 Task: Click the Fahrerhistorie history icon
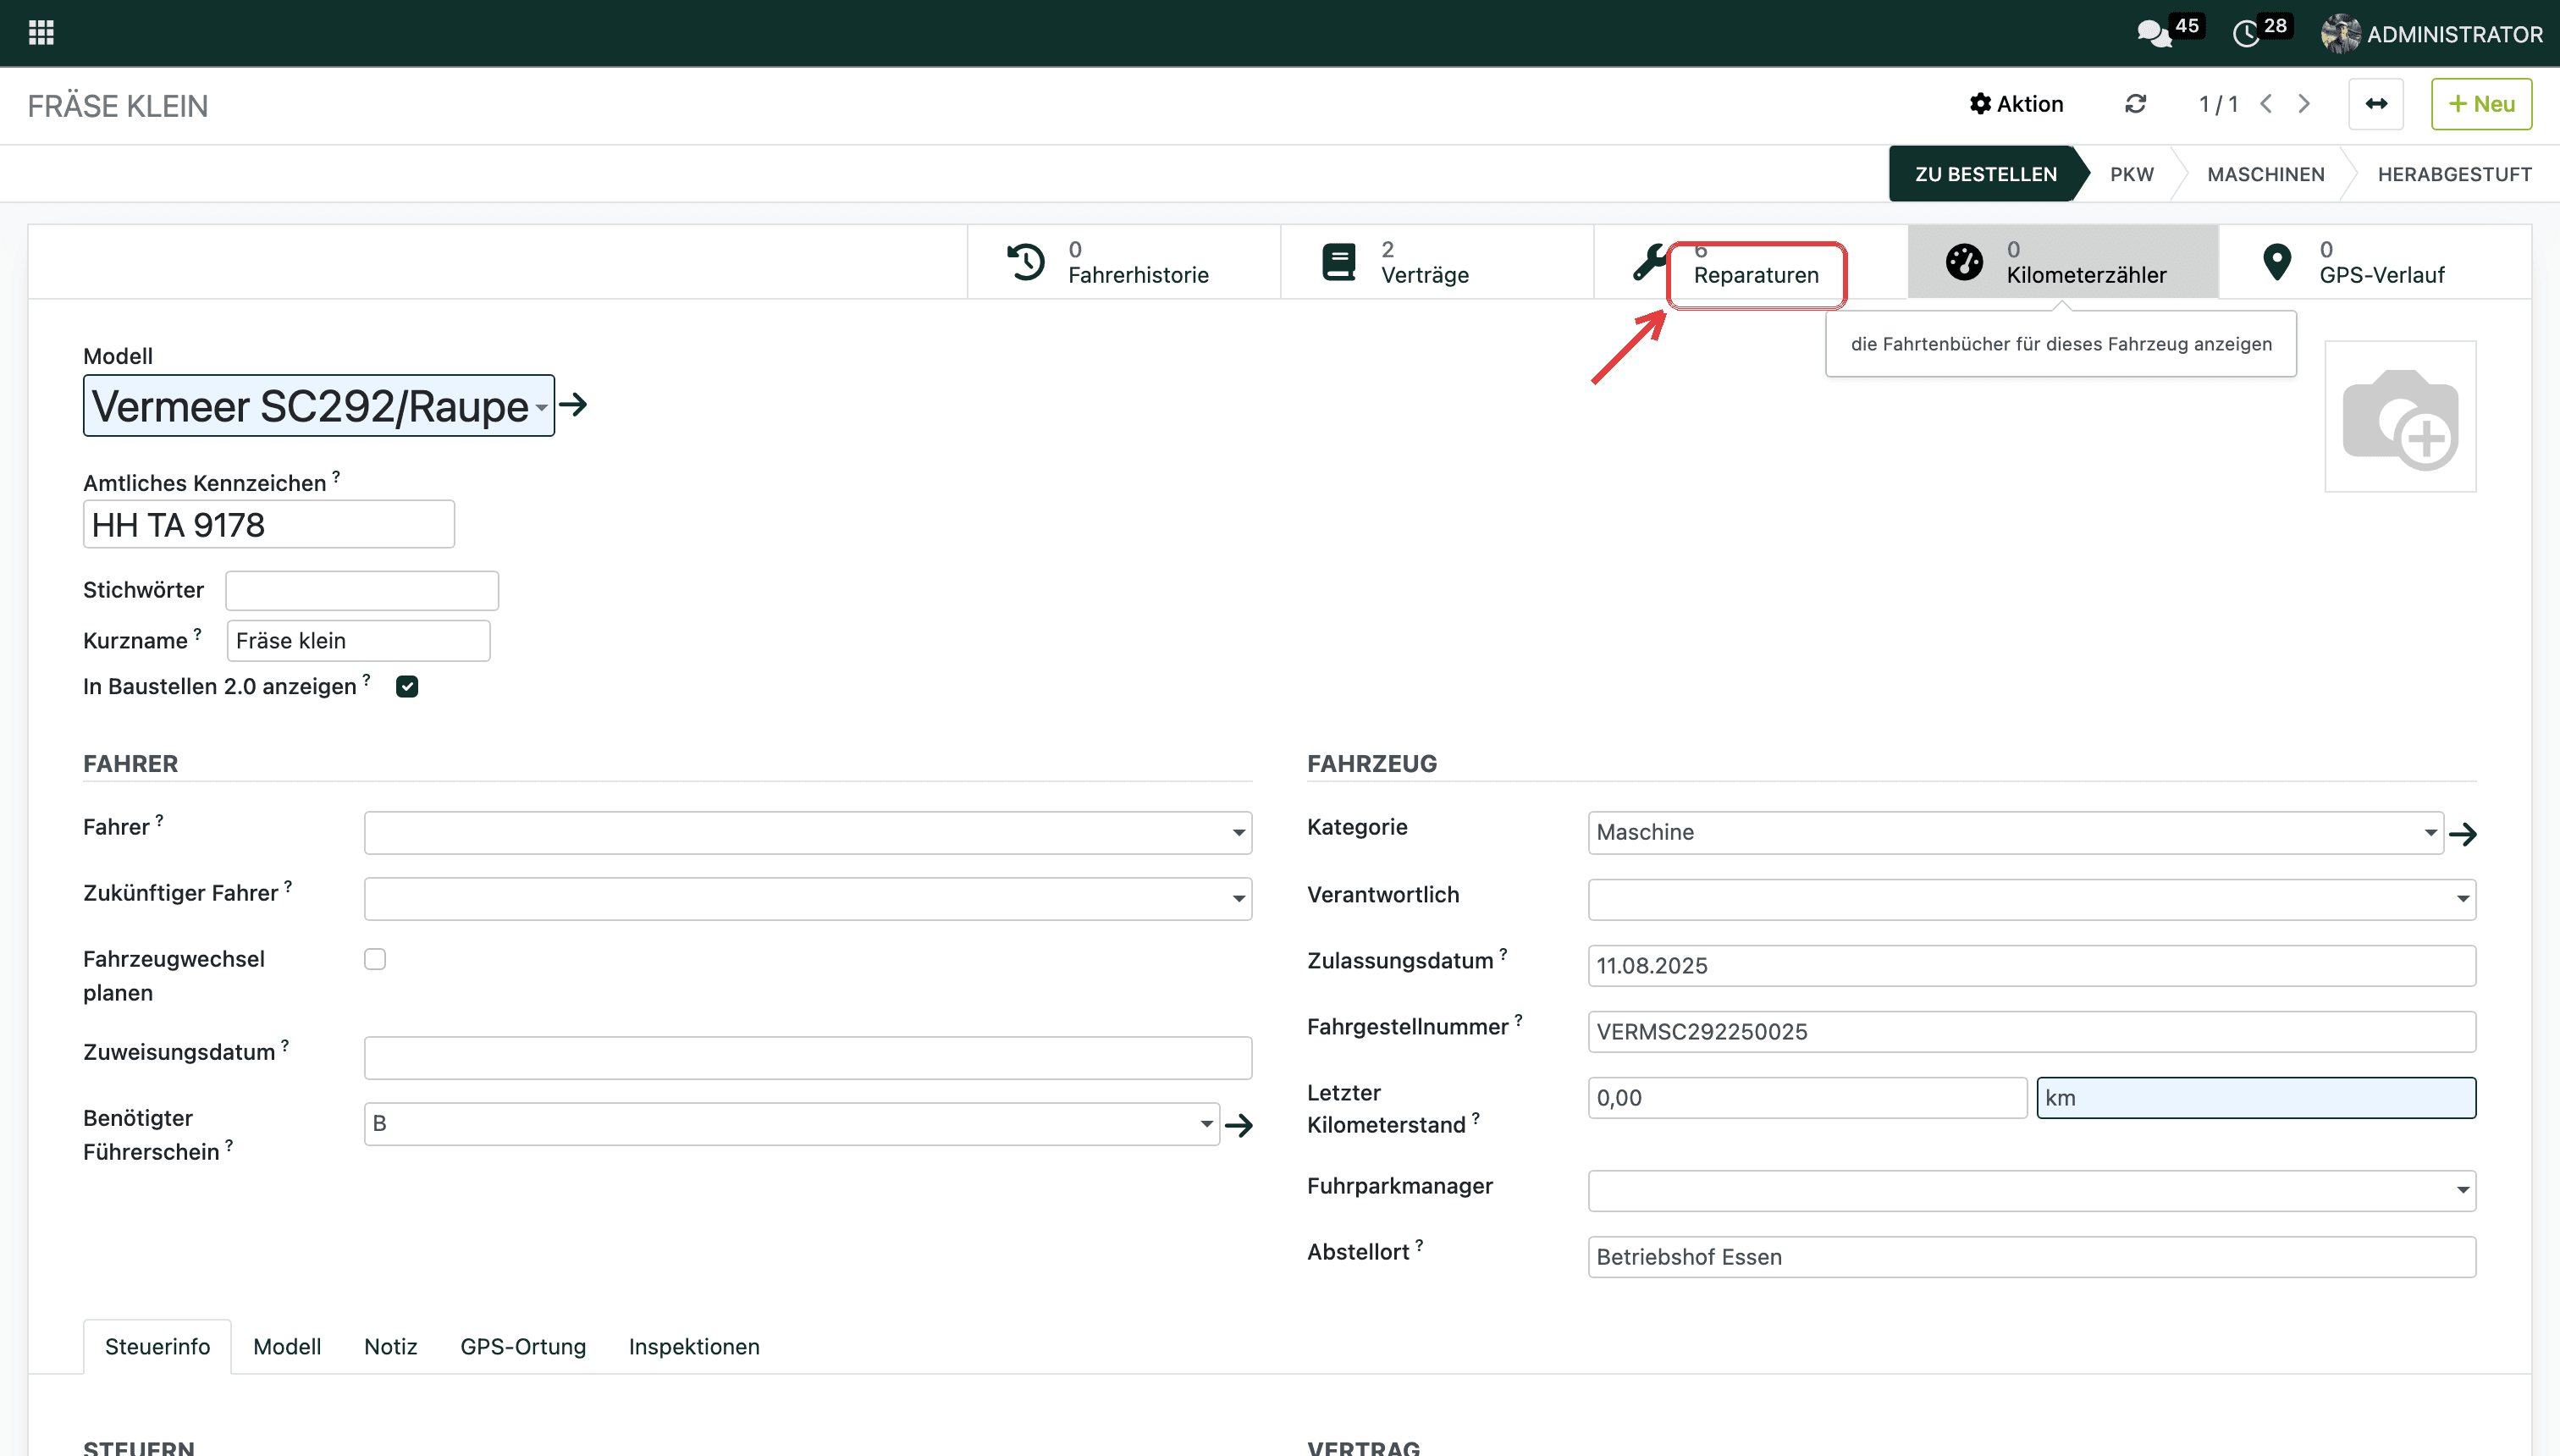point(1026,262)
